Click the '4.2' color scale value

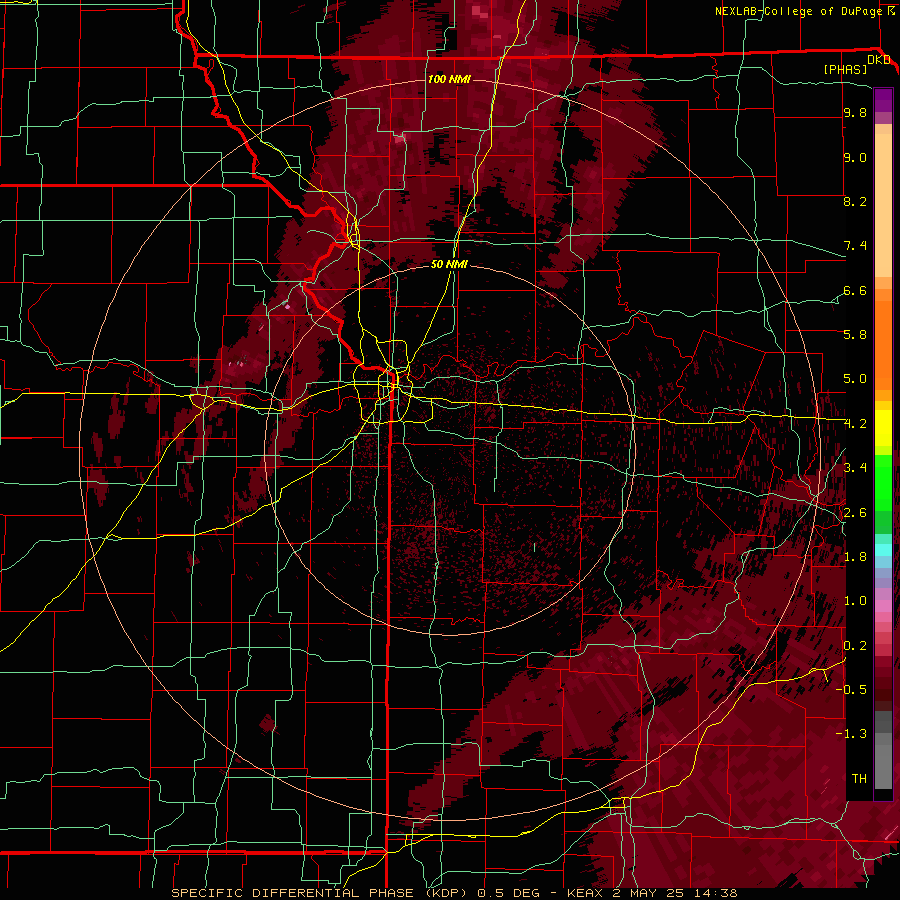(x=855, y=424)
